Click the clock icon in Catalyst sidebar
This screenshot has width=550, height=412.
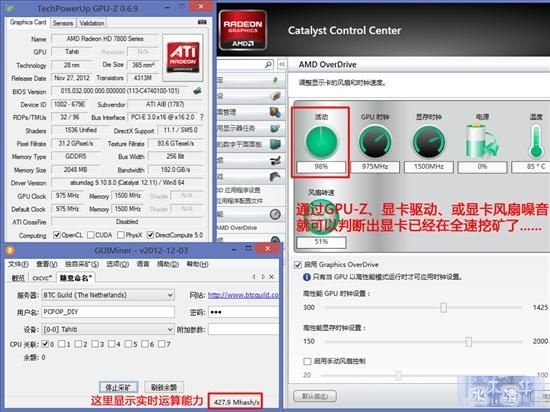pos(275,214)
